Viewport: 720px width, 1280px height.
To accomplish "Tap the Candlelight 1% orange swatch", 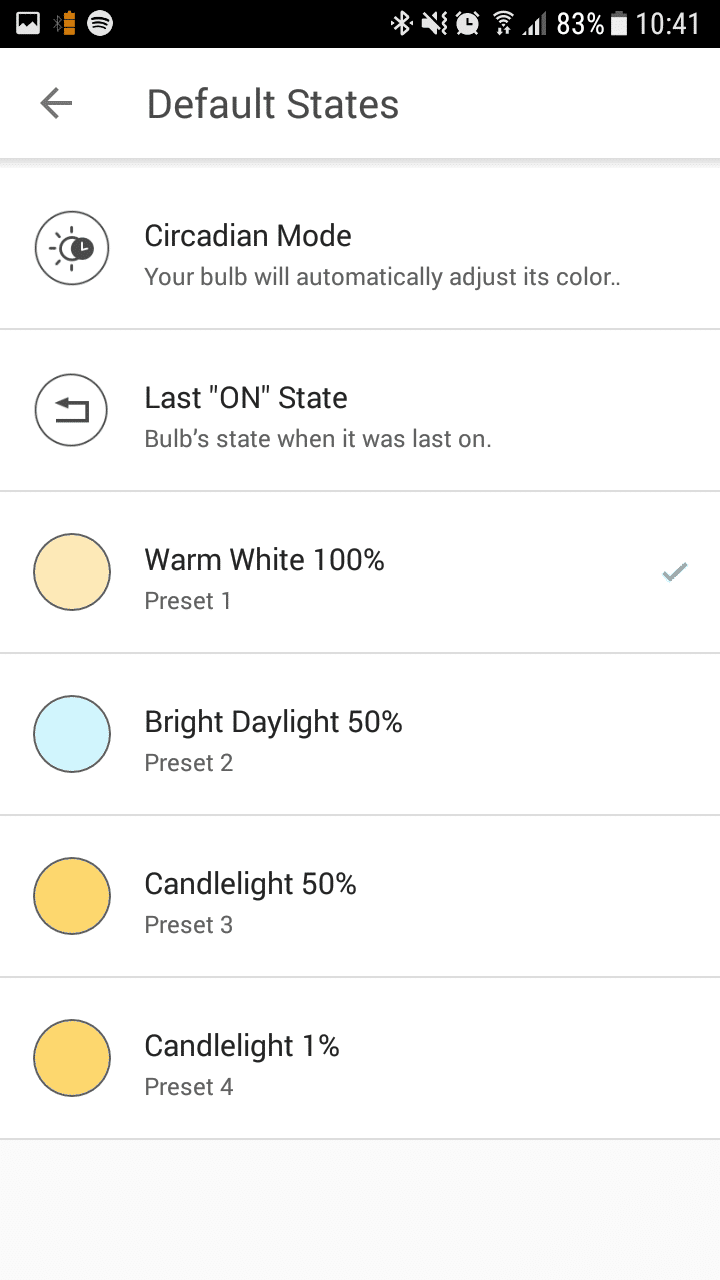I will 72,1058.
